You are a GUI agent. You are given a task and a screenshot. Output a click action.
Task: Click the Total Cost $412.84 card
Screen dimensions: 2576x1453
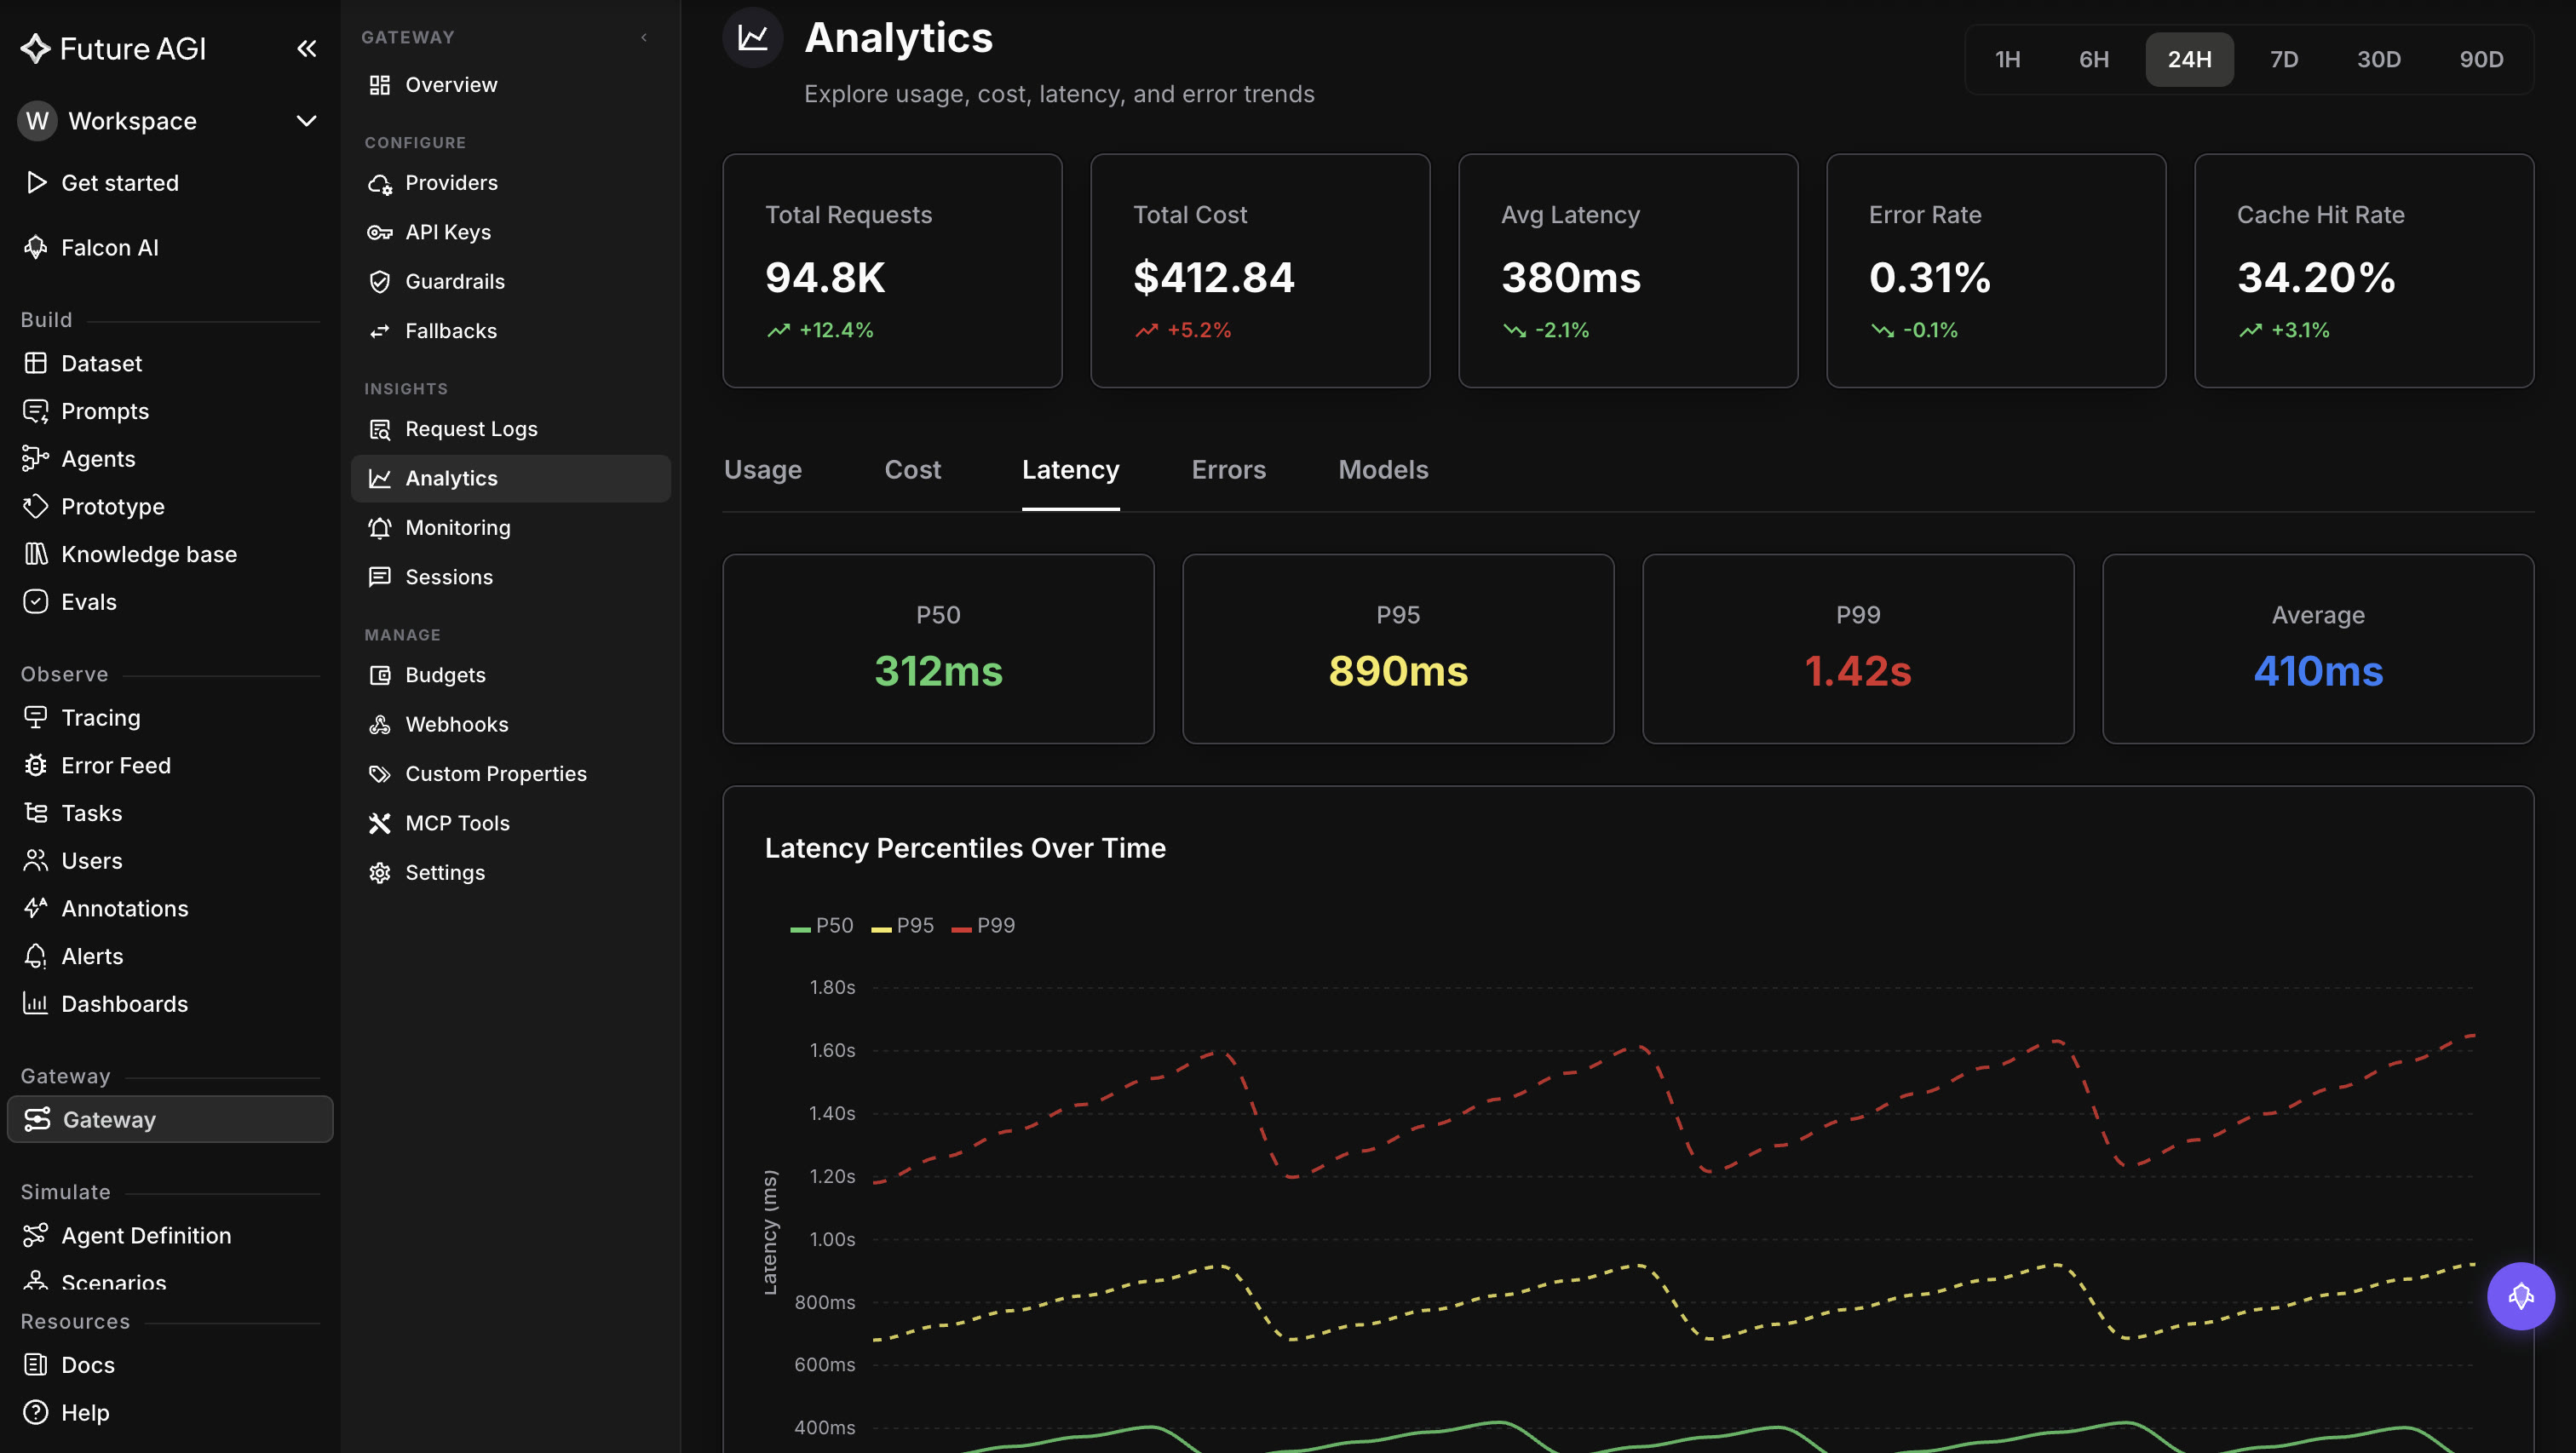(1260, 270)
